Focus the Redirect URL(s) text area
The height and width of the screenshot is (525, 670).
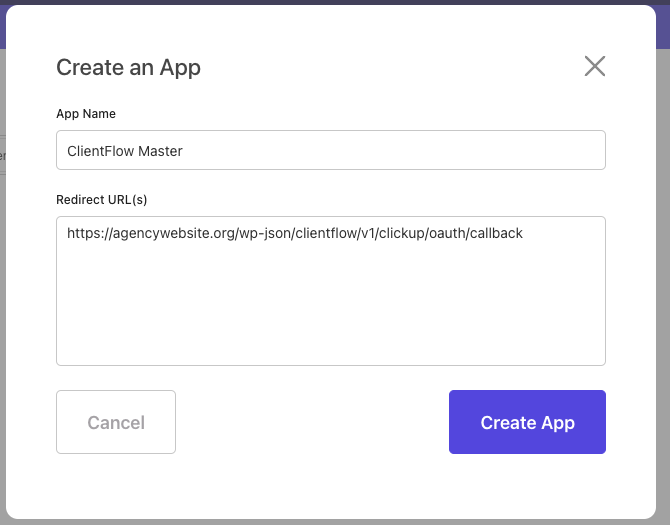(x=331, y=291)
